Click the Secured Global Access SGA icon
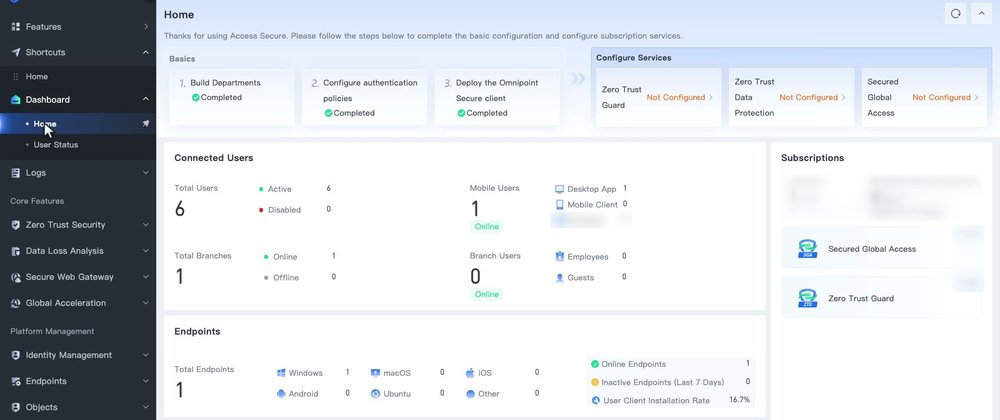 pyautogui.click(x=807, y=249)
